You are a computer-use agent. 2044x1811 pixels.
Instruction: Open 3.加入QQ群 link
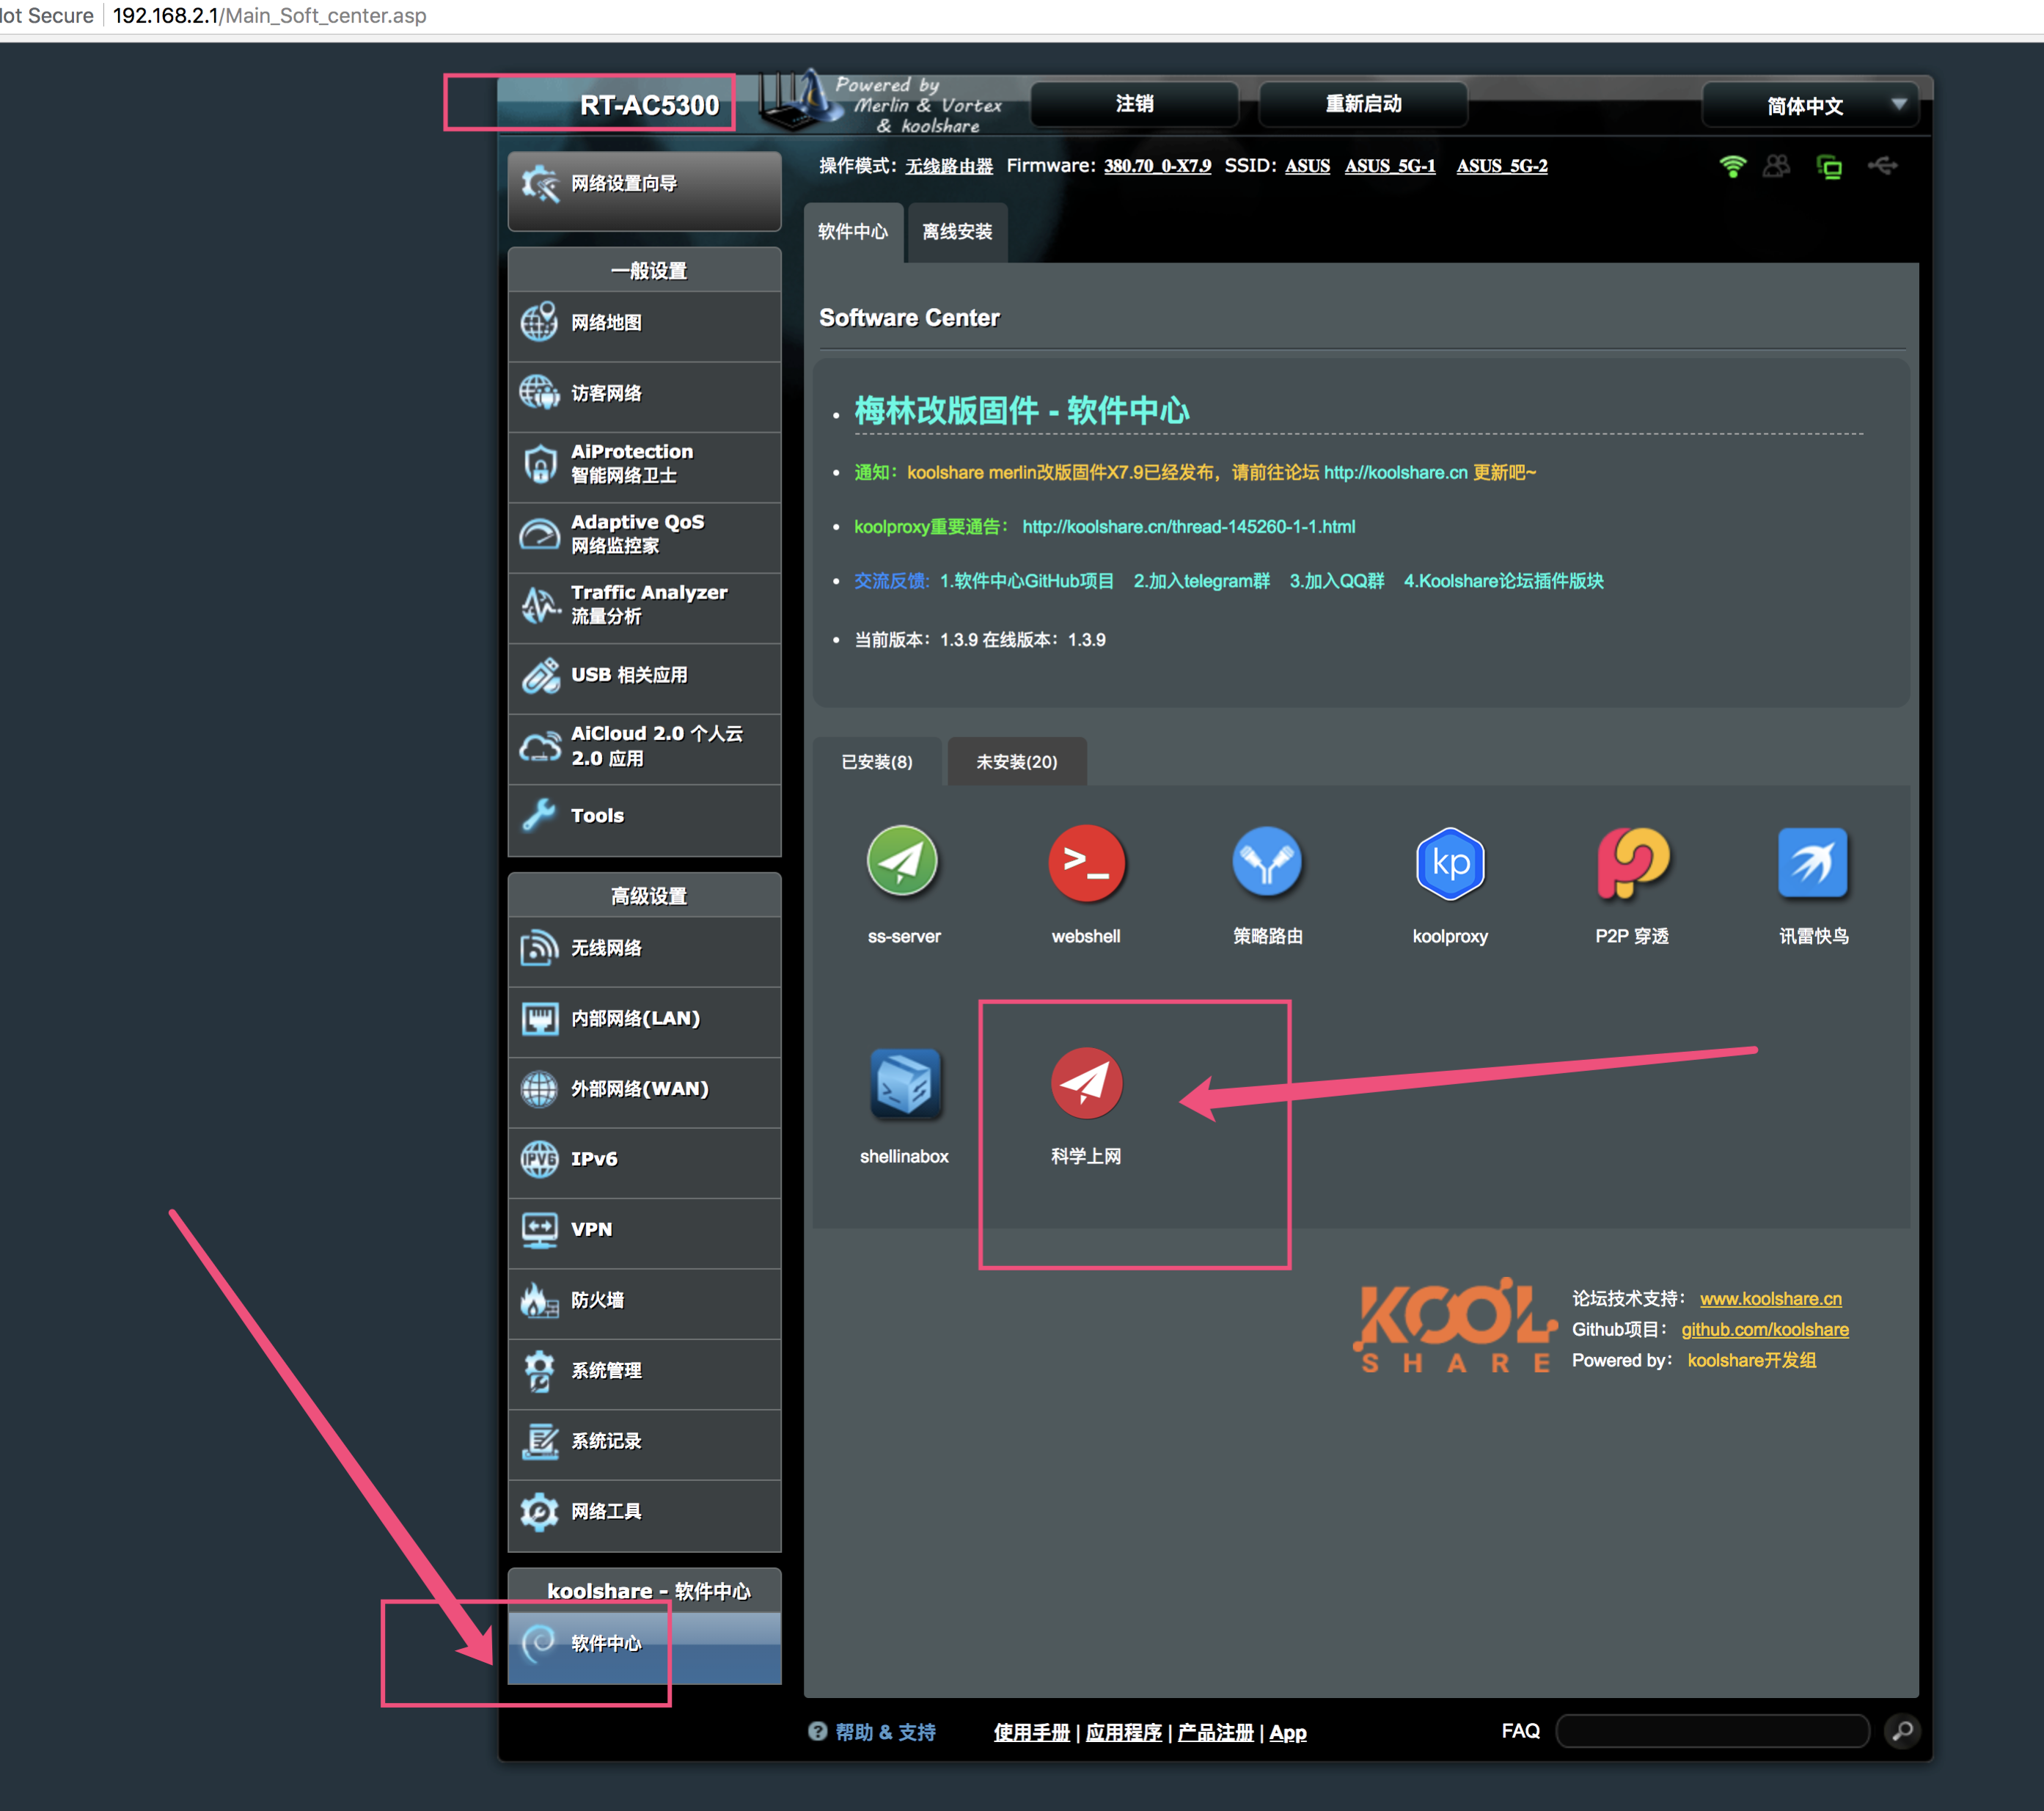1336,581
